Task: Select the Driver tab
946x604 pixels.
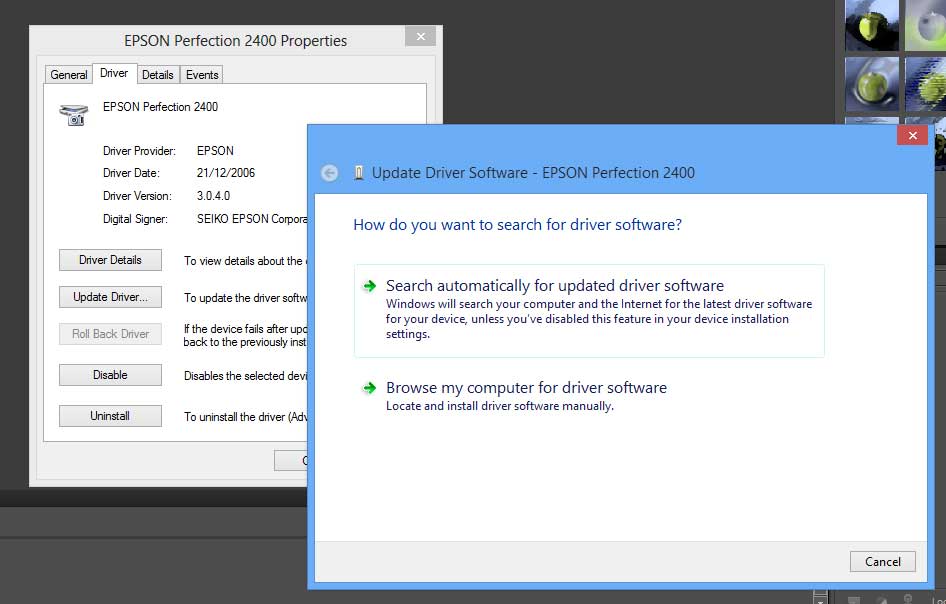Action: 114,74
